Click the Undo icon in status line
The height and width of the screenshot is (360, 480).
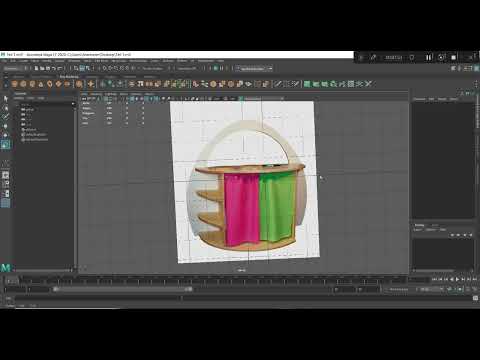[54, 68]
